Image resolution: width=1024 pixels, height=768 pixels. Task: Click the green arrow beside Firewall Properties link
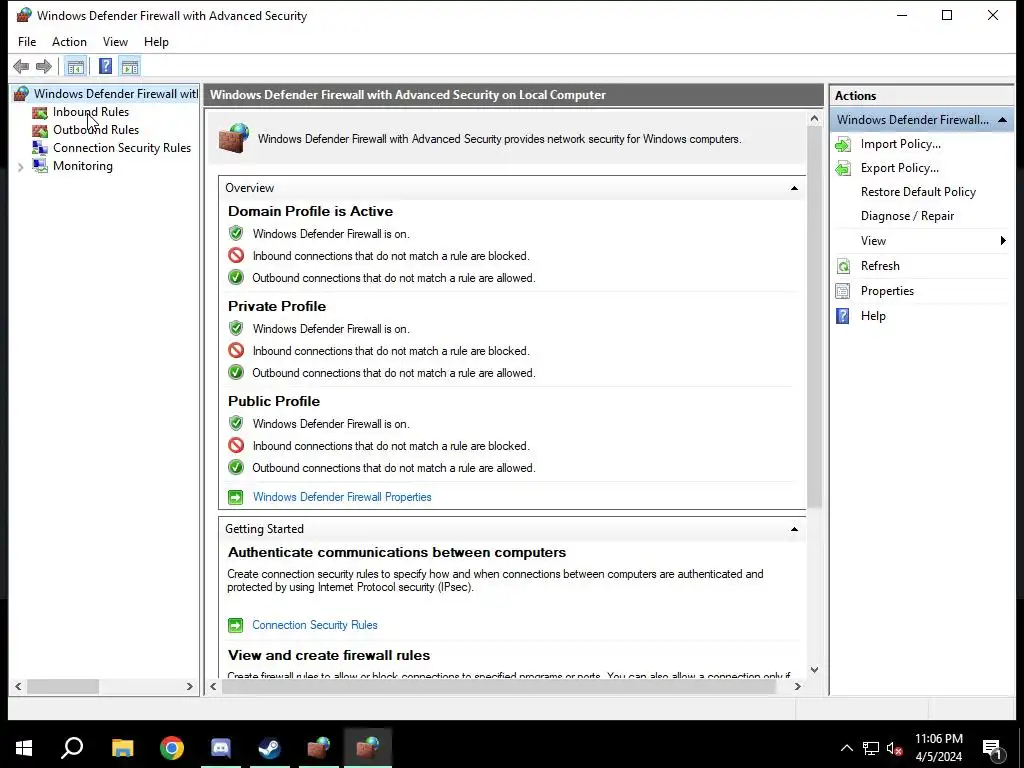pos(235,497)
